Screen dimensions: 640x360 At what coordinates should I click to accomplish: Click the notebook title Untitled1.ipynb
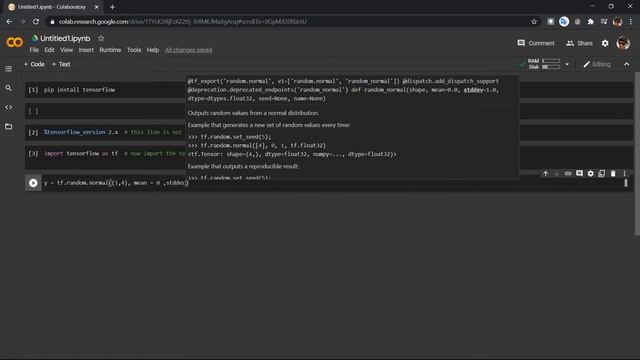point(65,38)
